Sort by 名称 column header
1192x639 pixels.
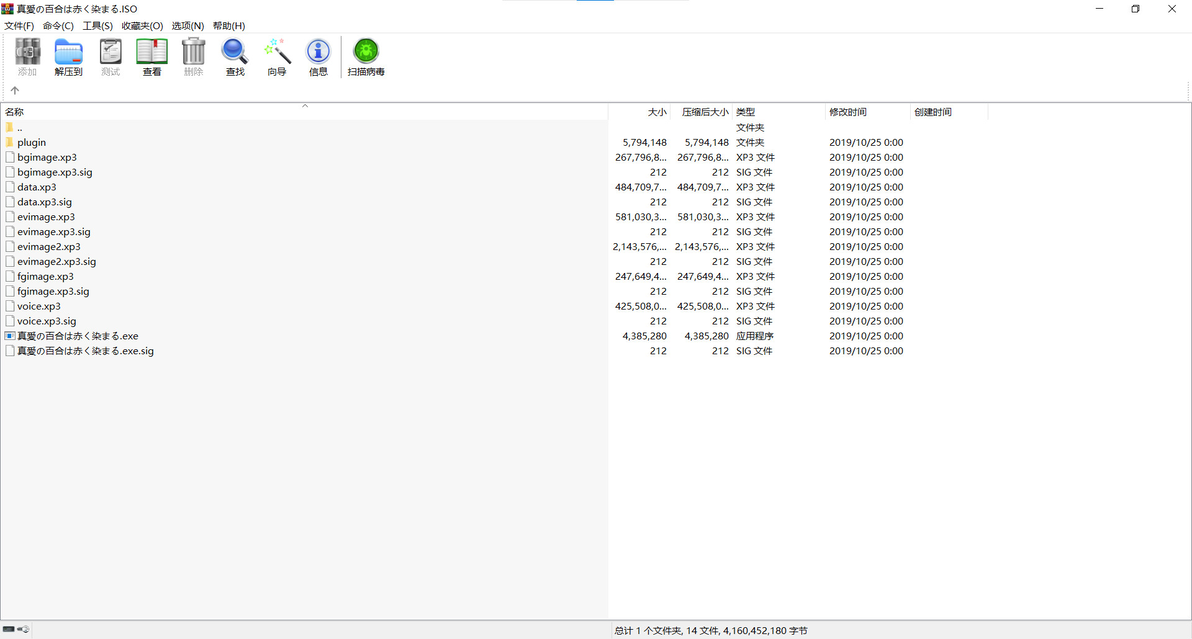click(304, 112)
